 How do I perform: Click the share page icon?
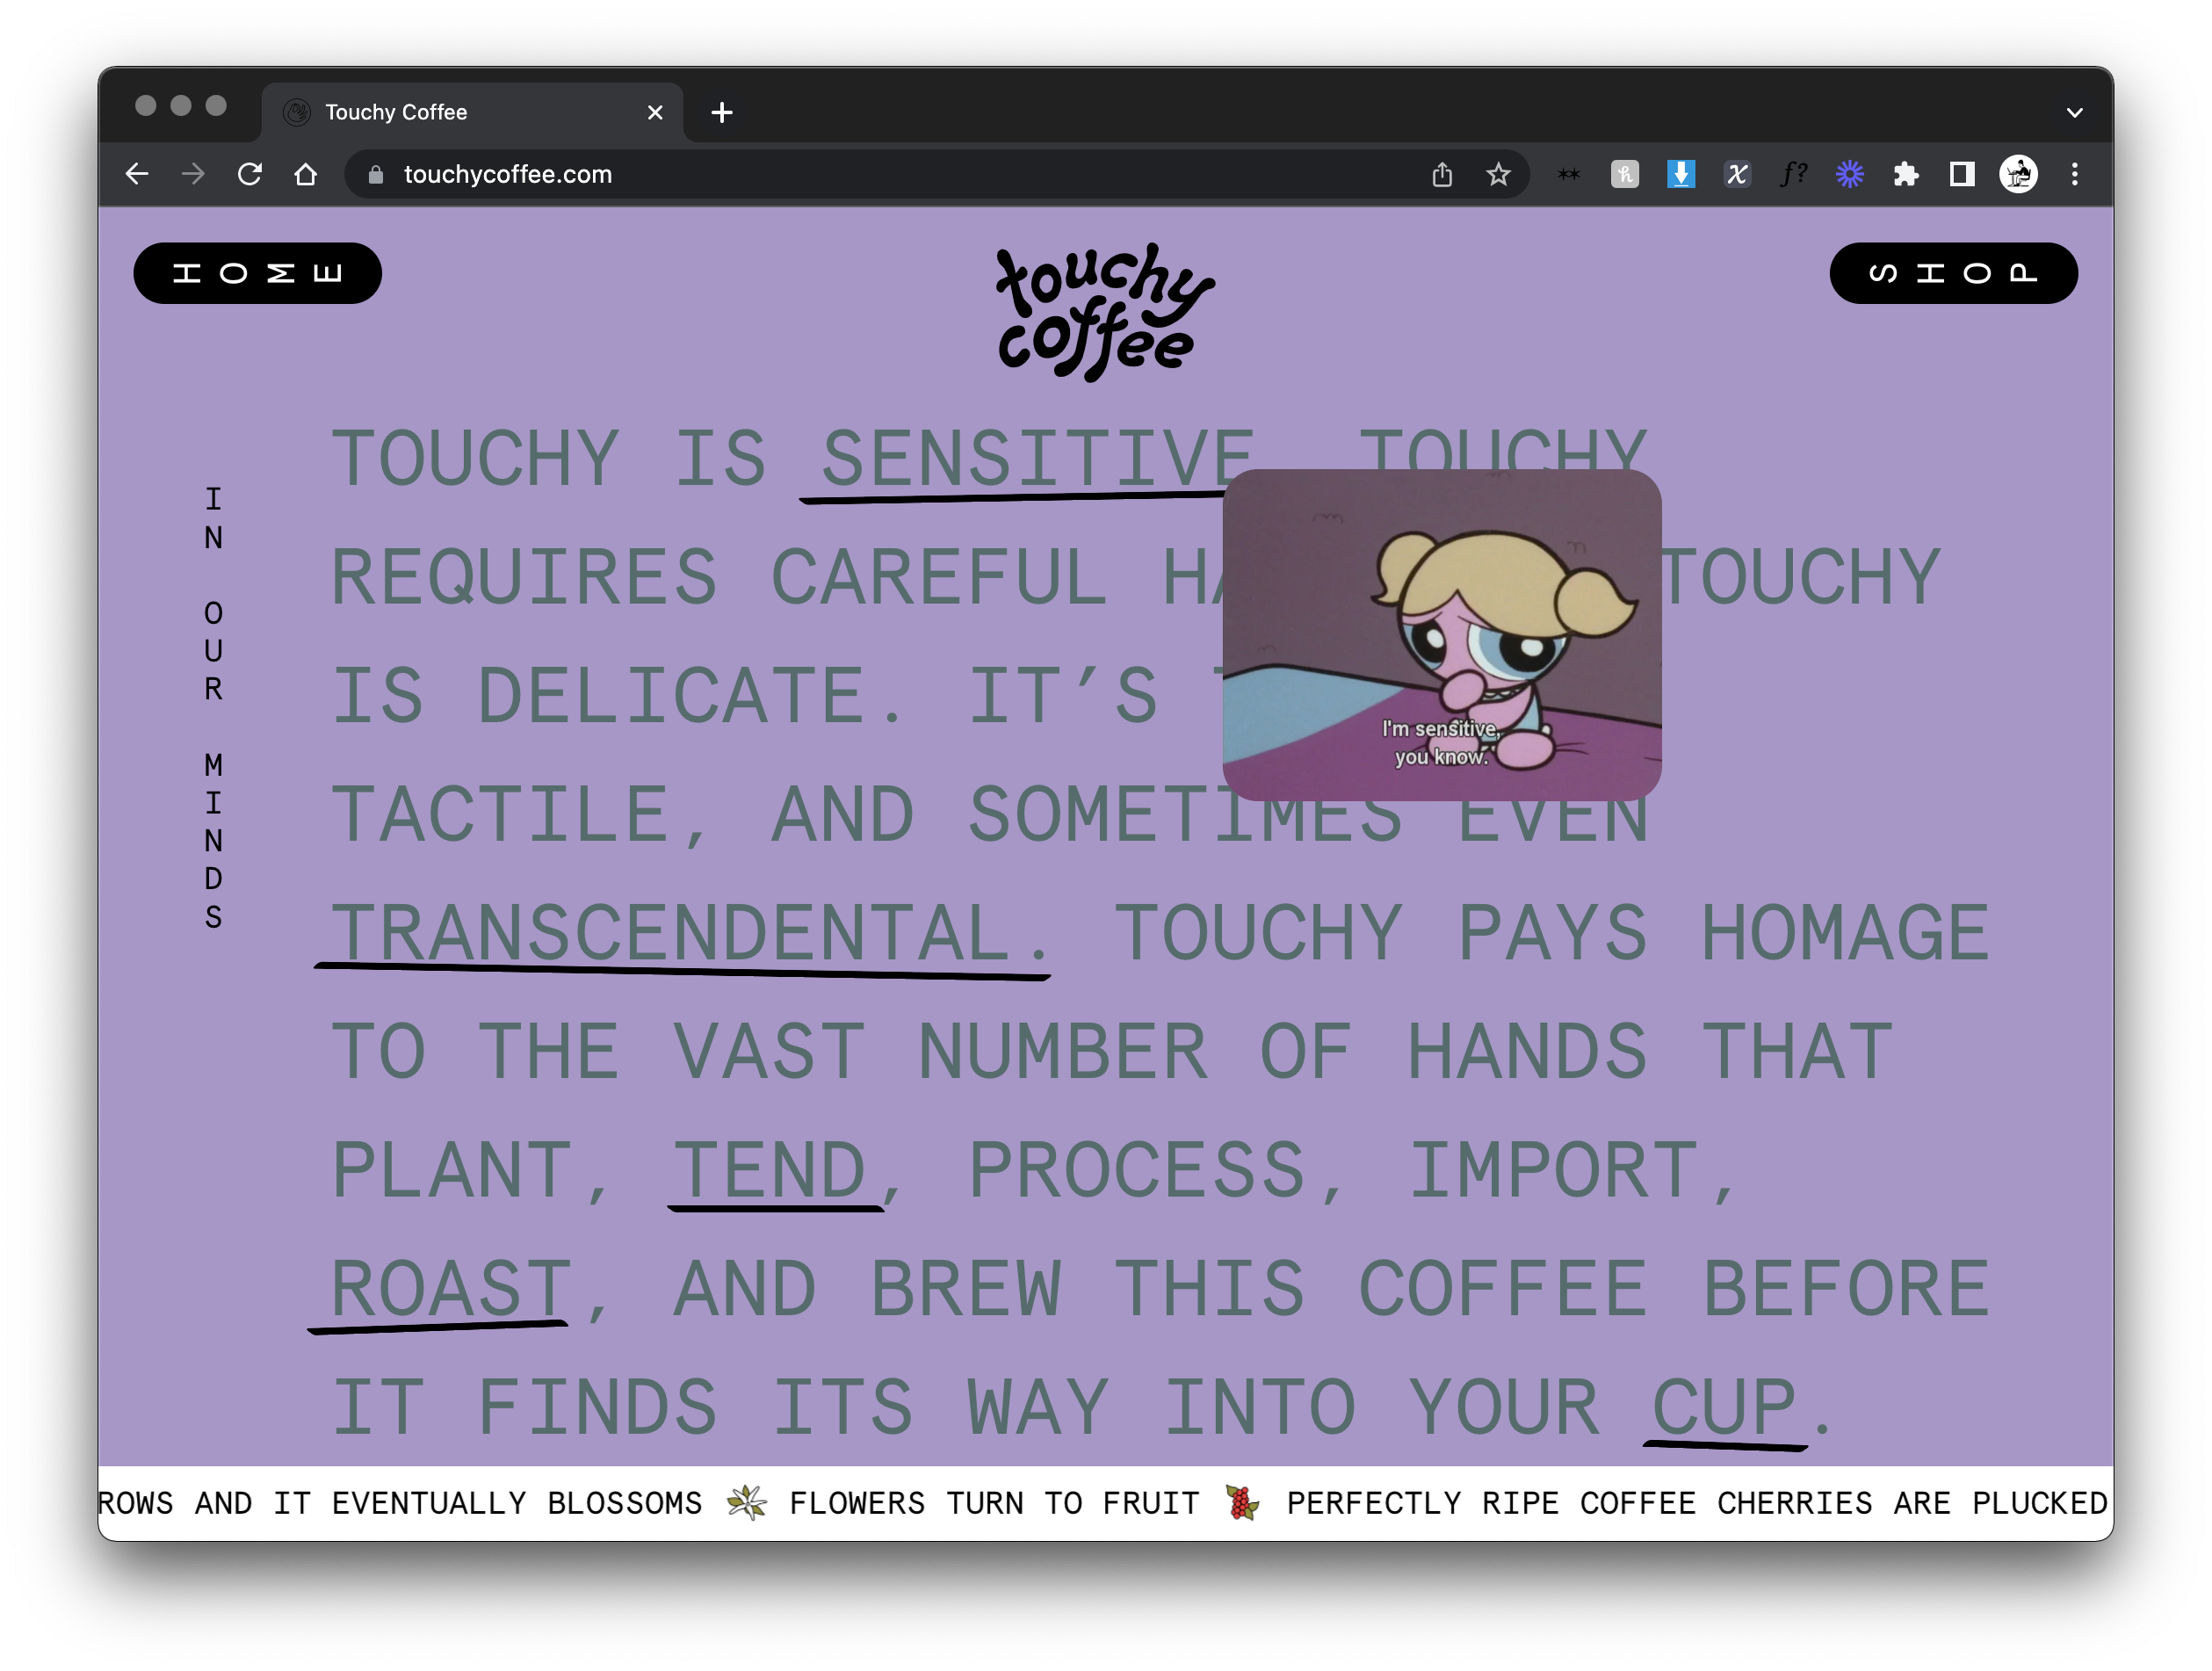[x=1441, y=175]
